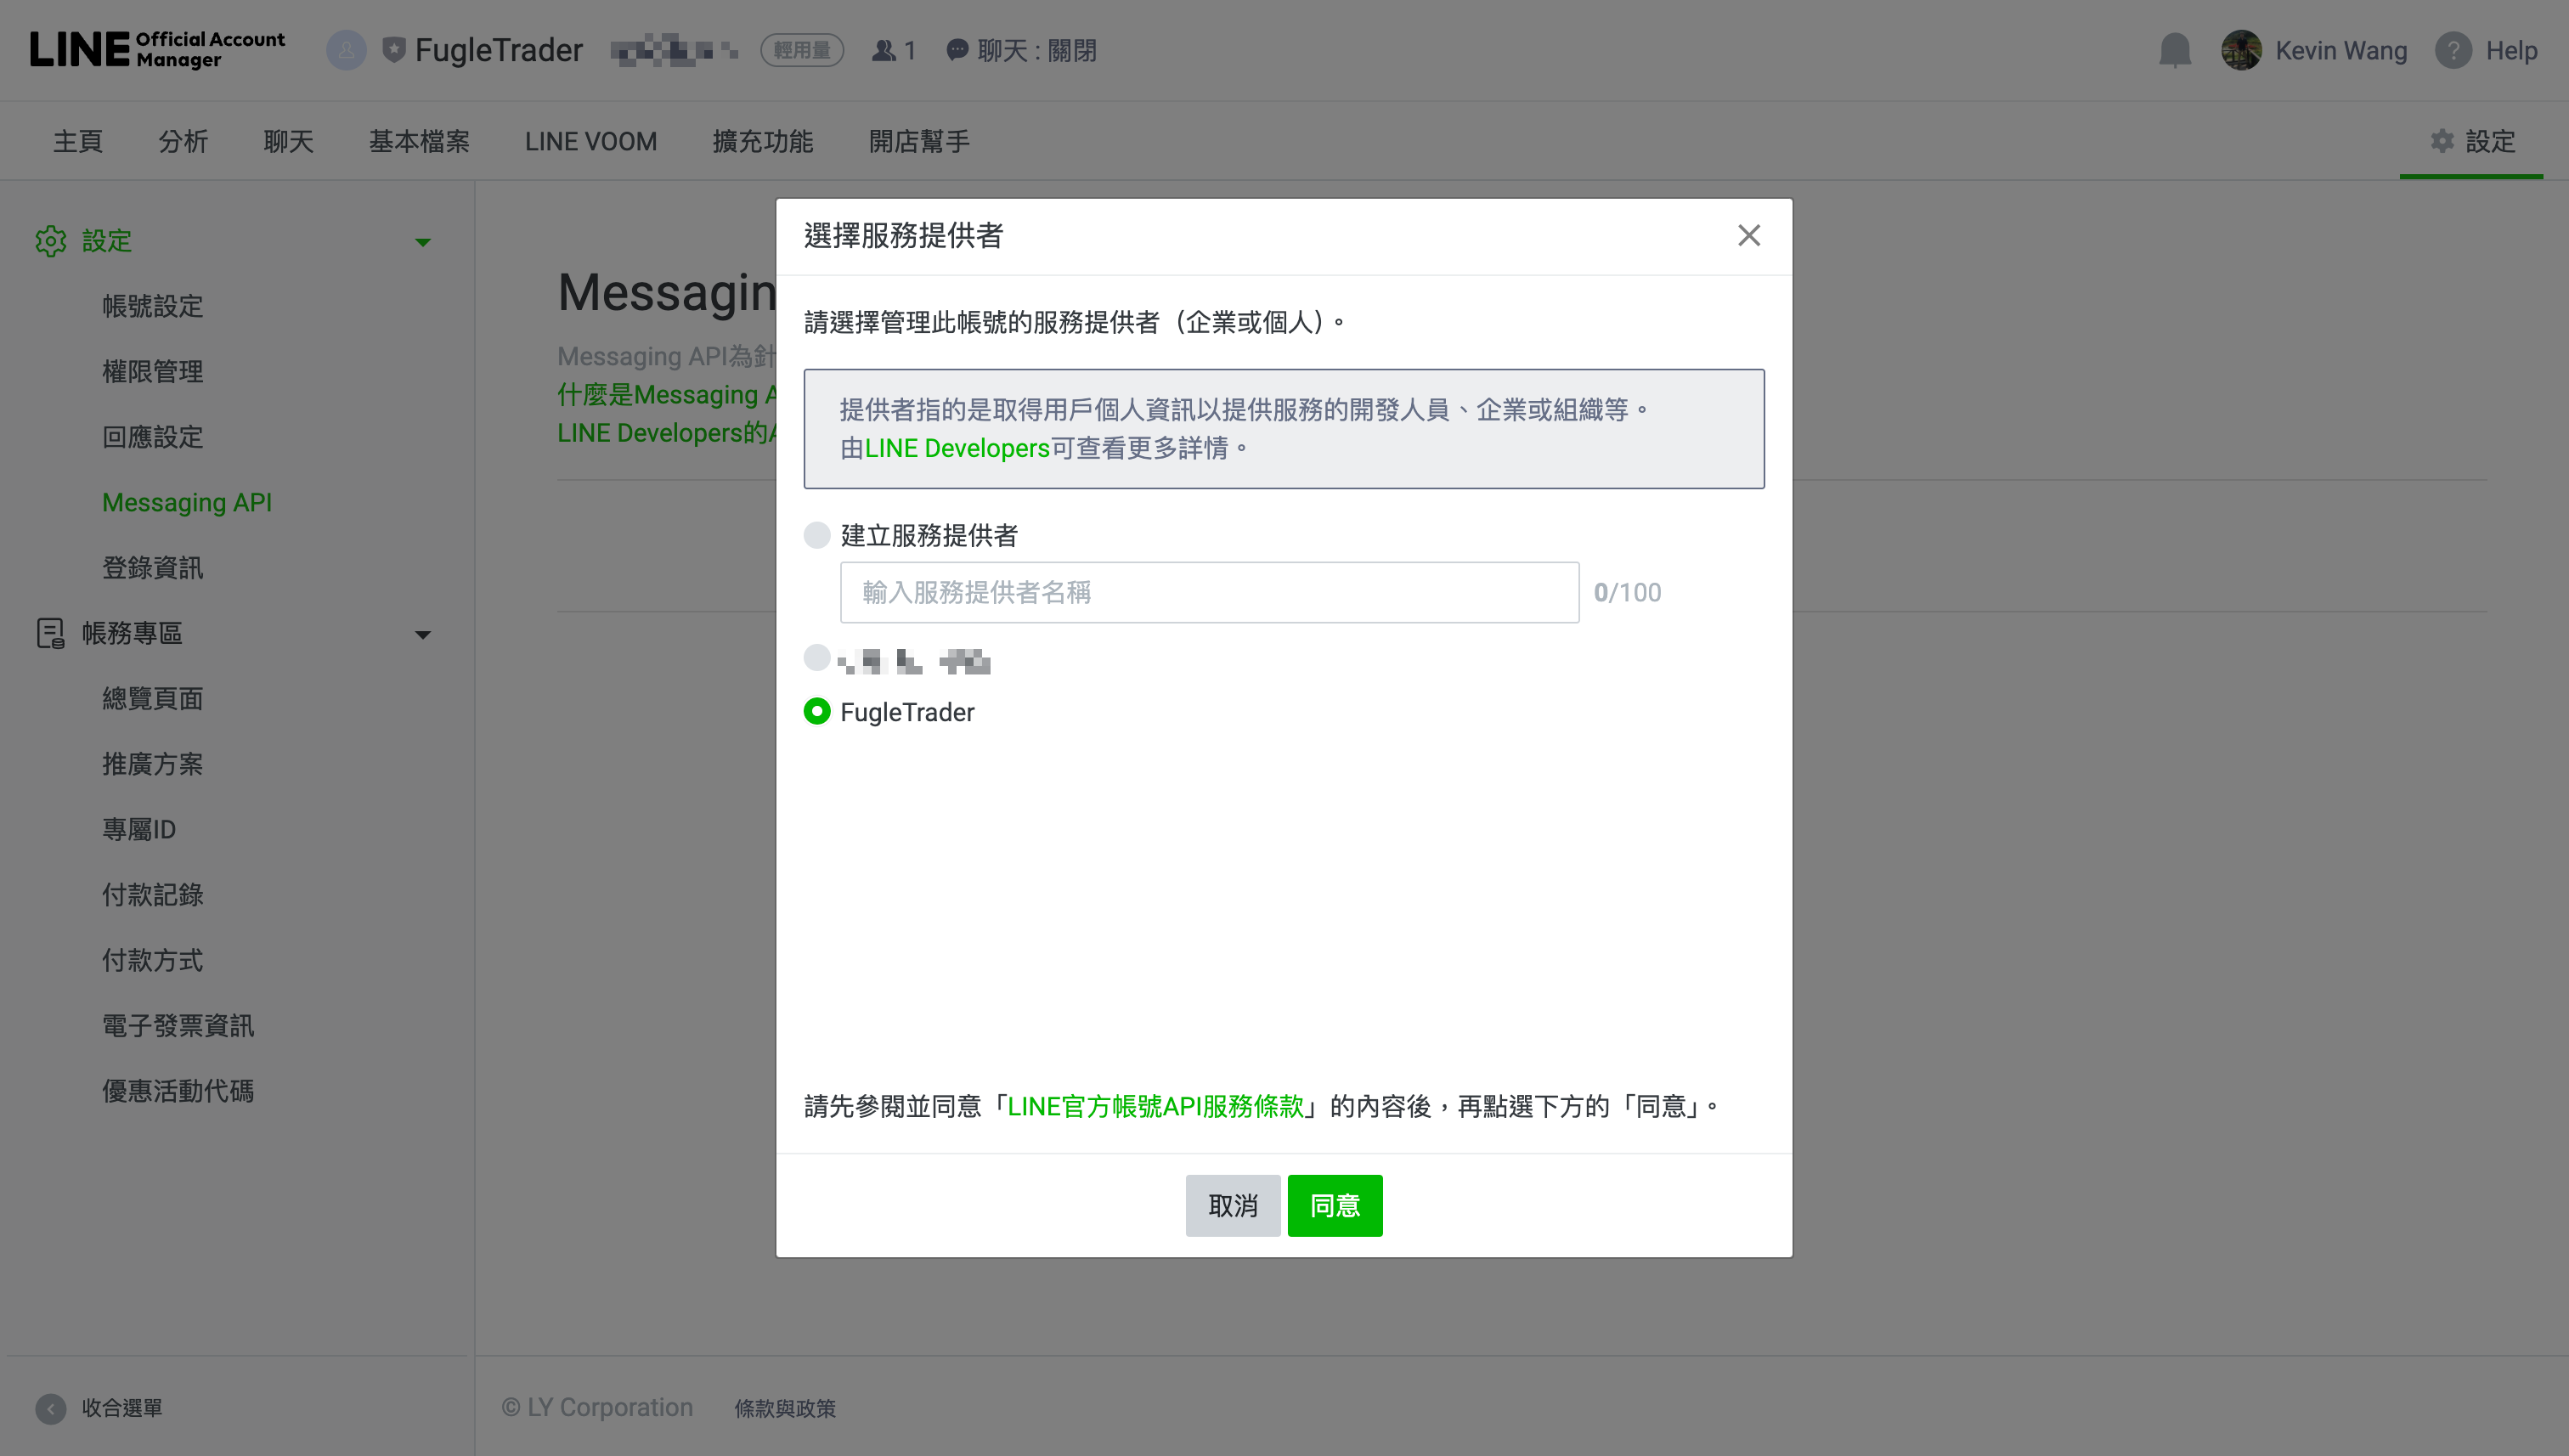Click the friends count person icon
Image resolution: width=2569 pixels, height=1456 pixels.
point(883,50)
